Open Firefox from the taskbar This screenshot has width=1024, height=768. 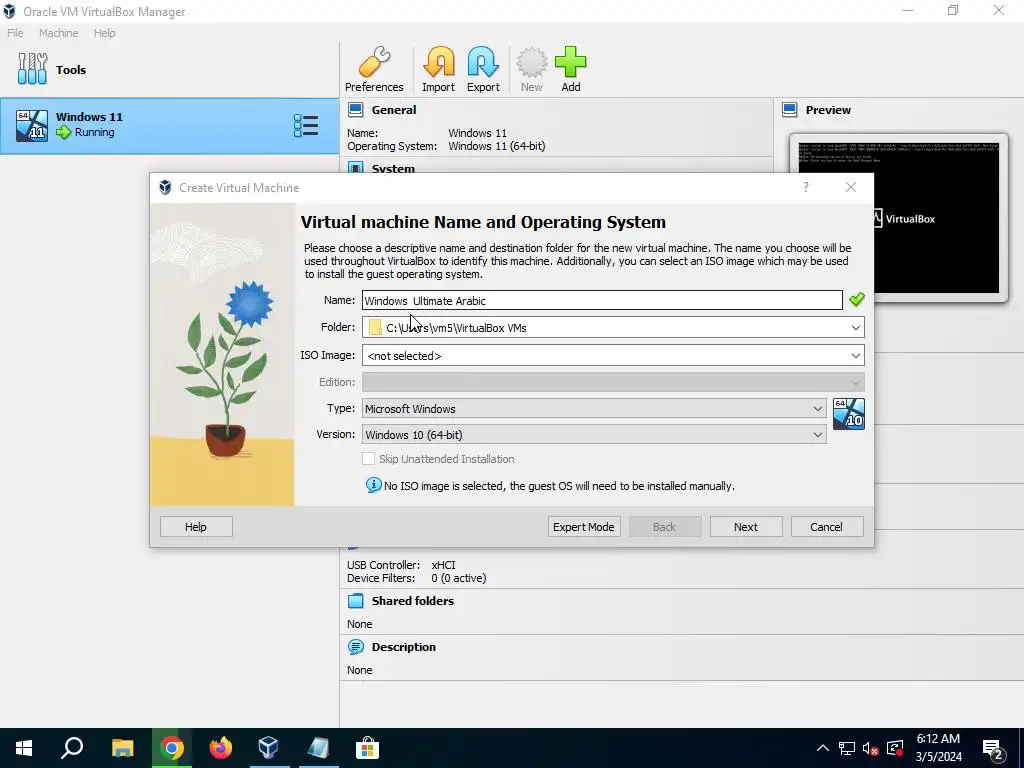click(x=221, y=748)
